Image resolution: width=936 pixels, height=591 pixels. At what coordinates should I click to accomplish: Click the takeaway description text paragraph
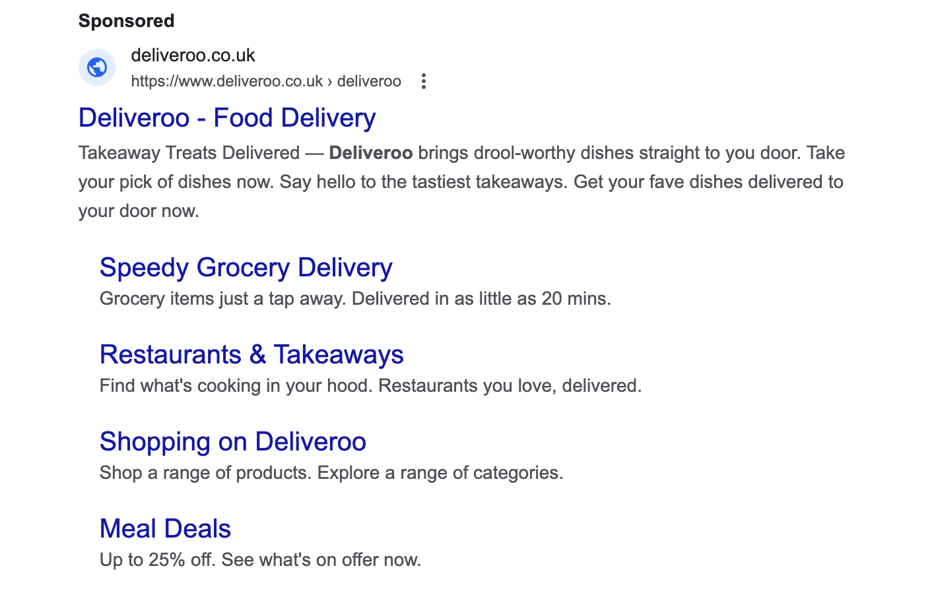point(460,181)
